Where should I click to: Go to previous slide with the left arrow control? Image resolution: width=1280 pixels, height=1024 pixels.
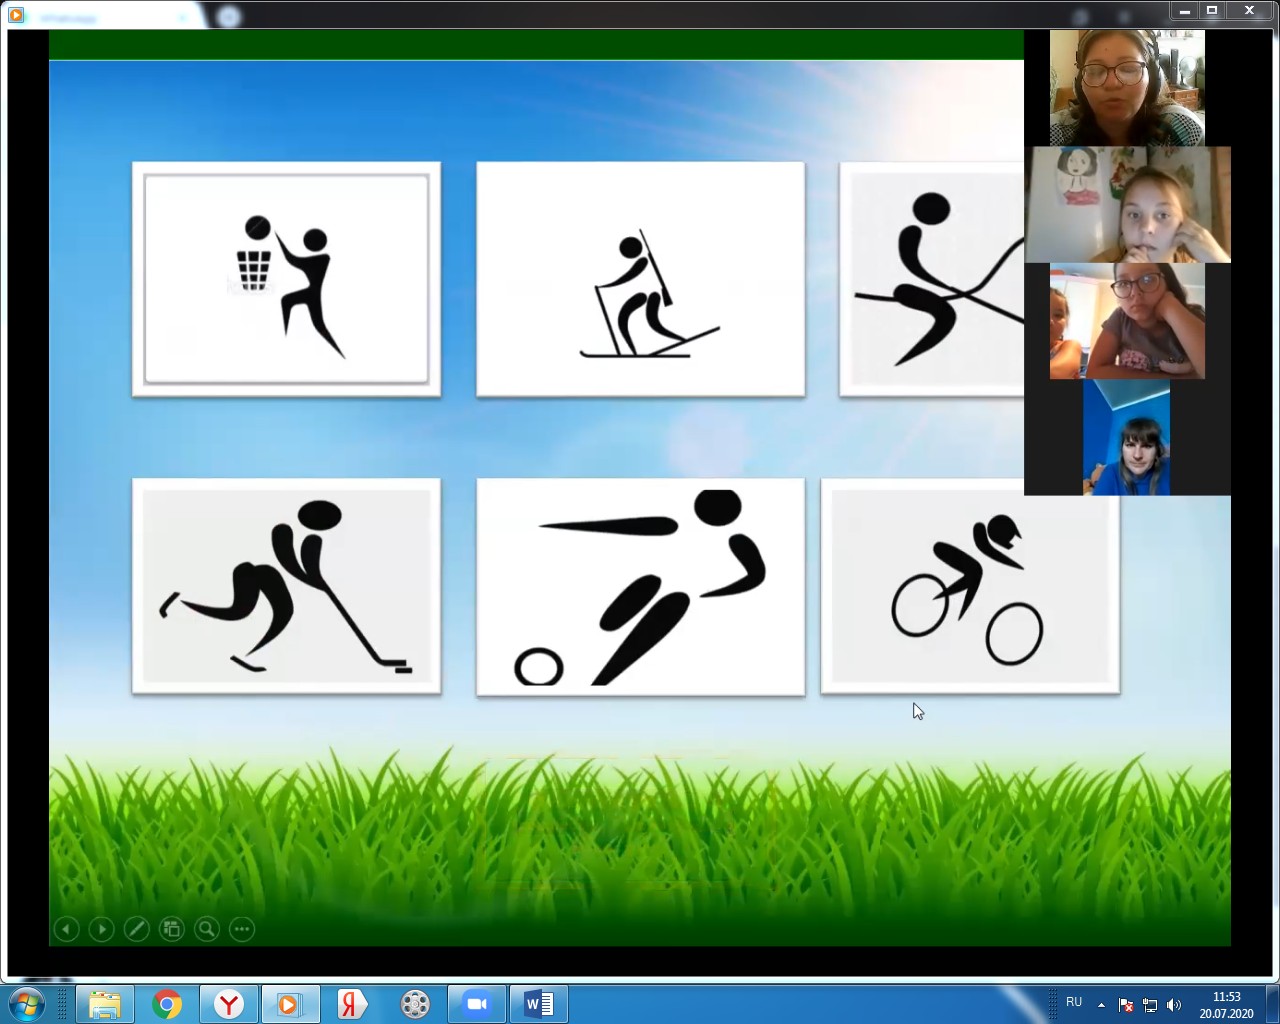(x=66, y=929)
